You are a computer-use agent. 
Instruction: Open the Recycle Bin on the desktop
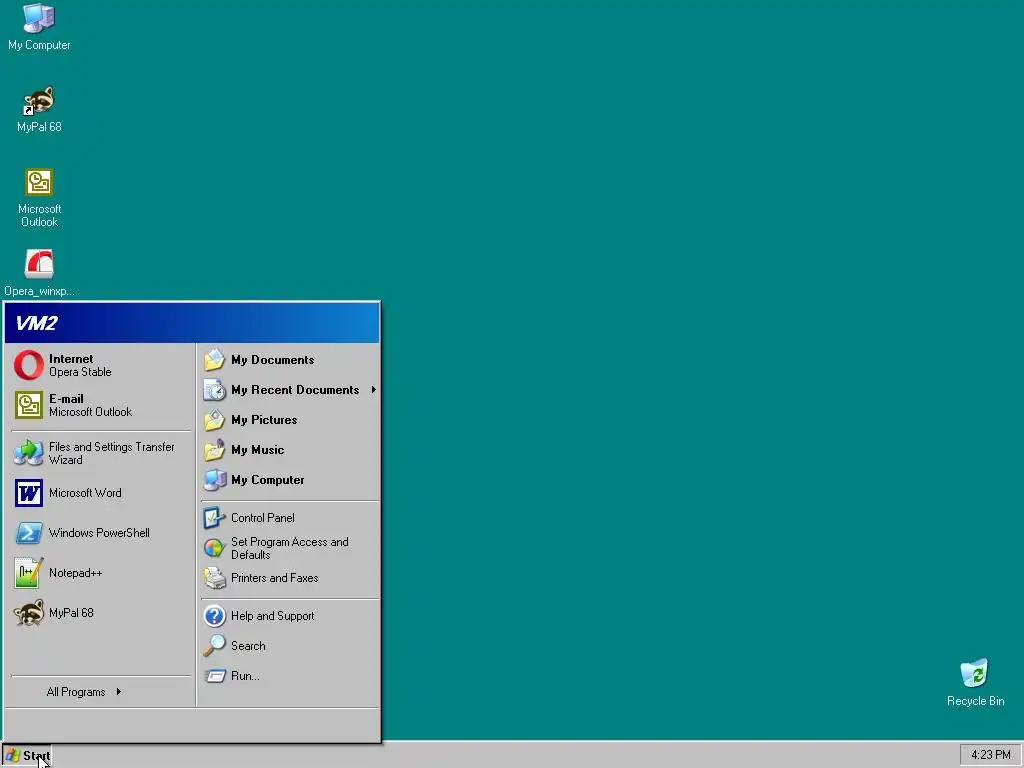(975, 683)
